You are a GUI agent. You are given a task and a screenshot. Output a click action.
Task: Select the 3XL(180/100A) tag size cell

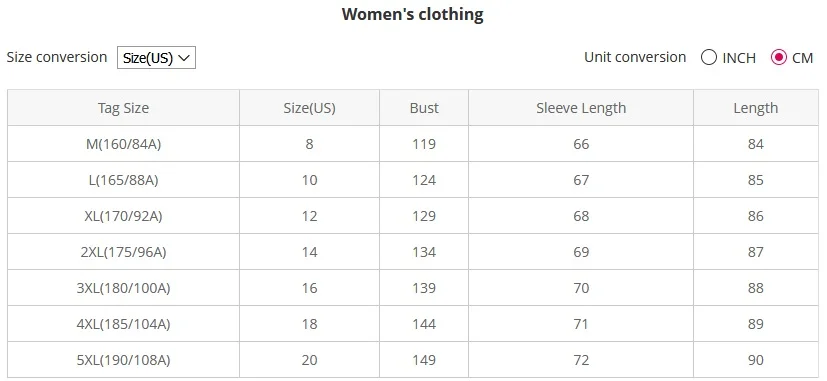coord(123,288)
